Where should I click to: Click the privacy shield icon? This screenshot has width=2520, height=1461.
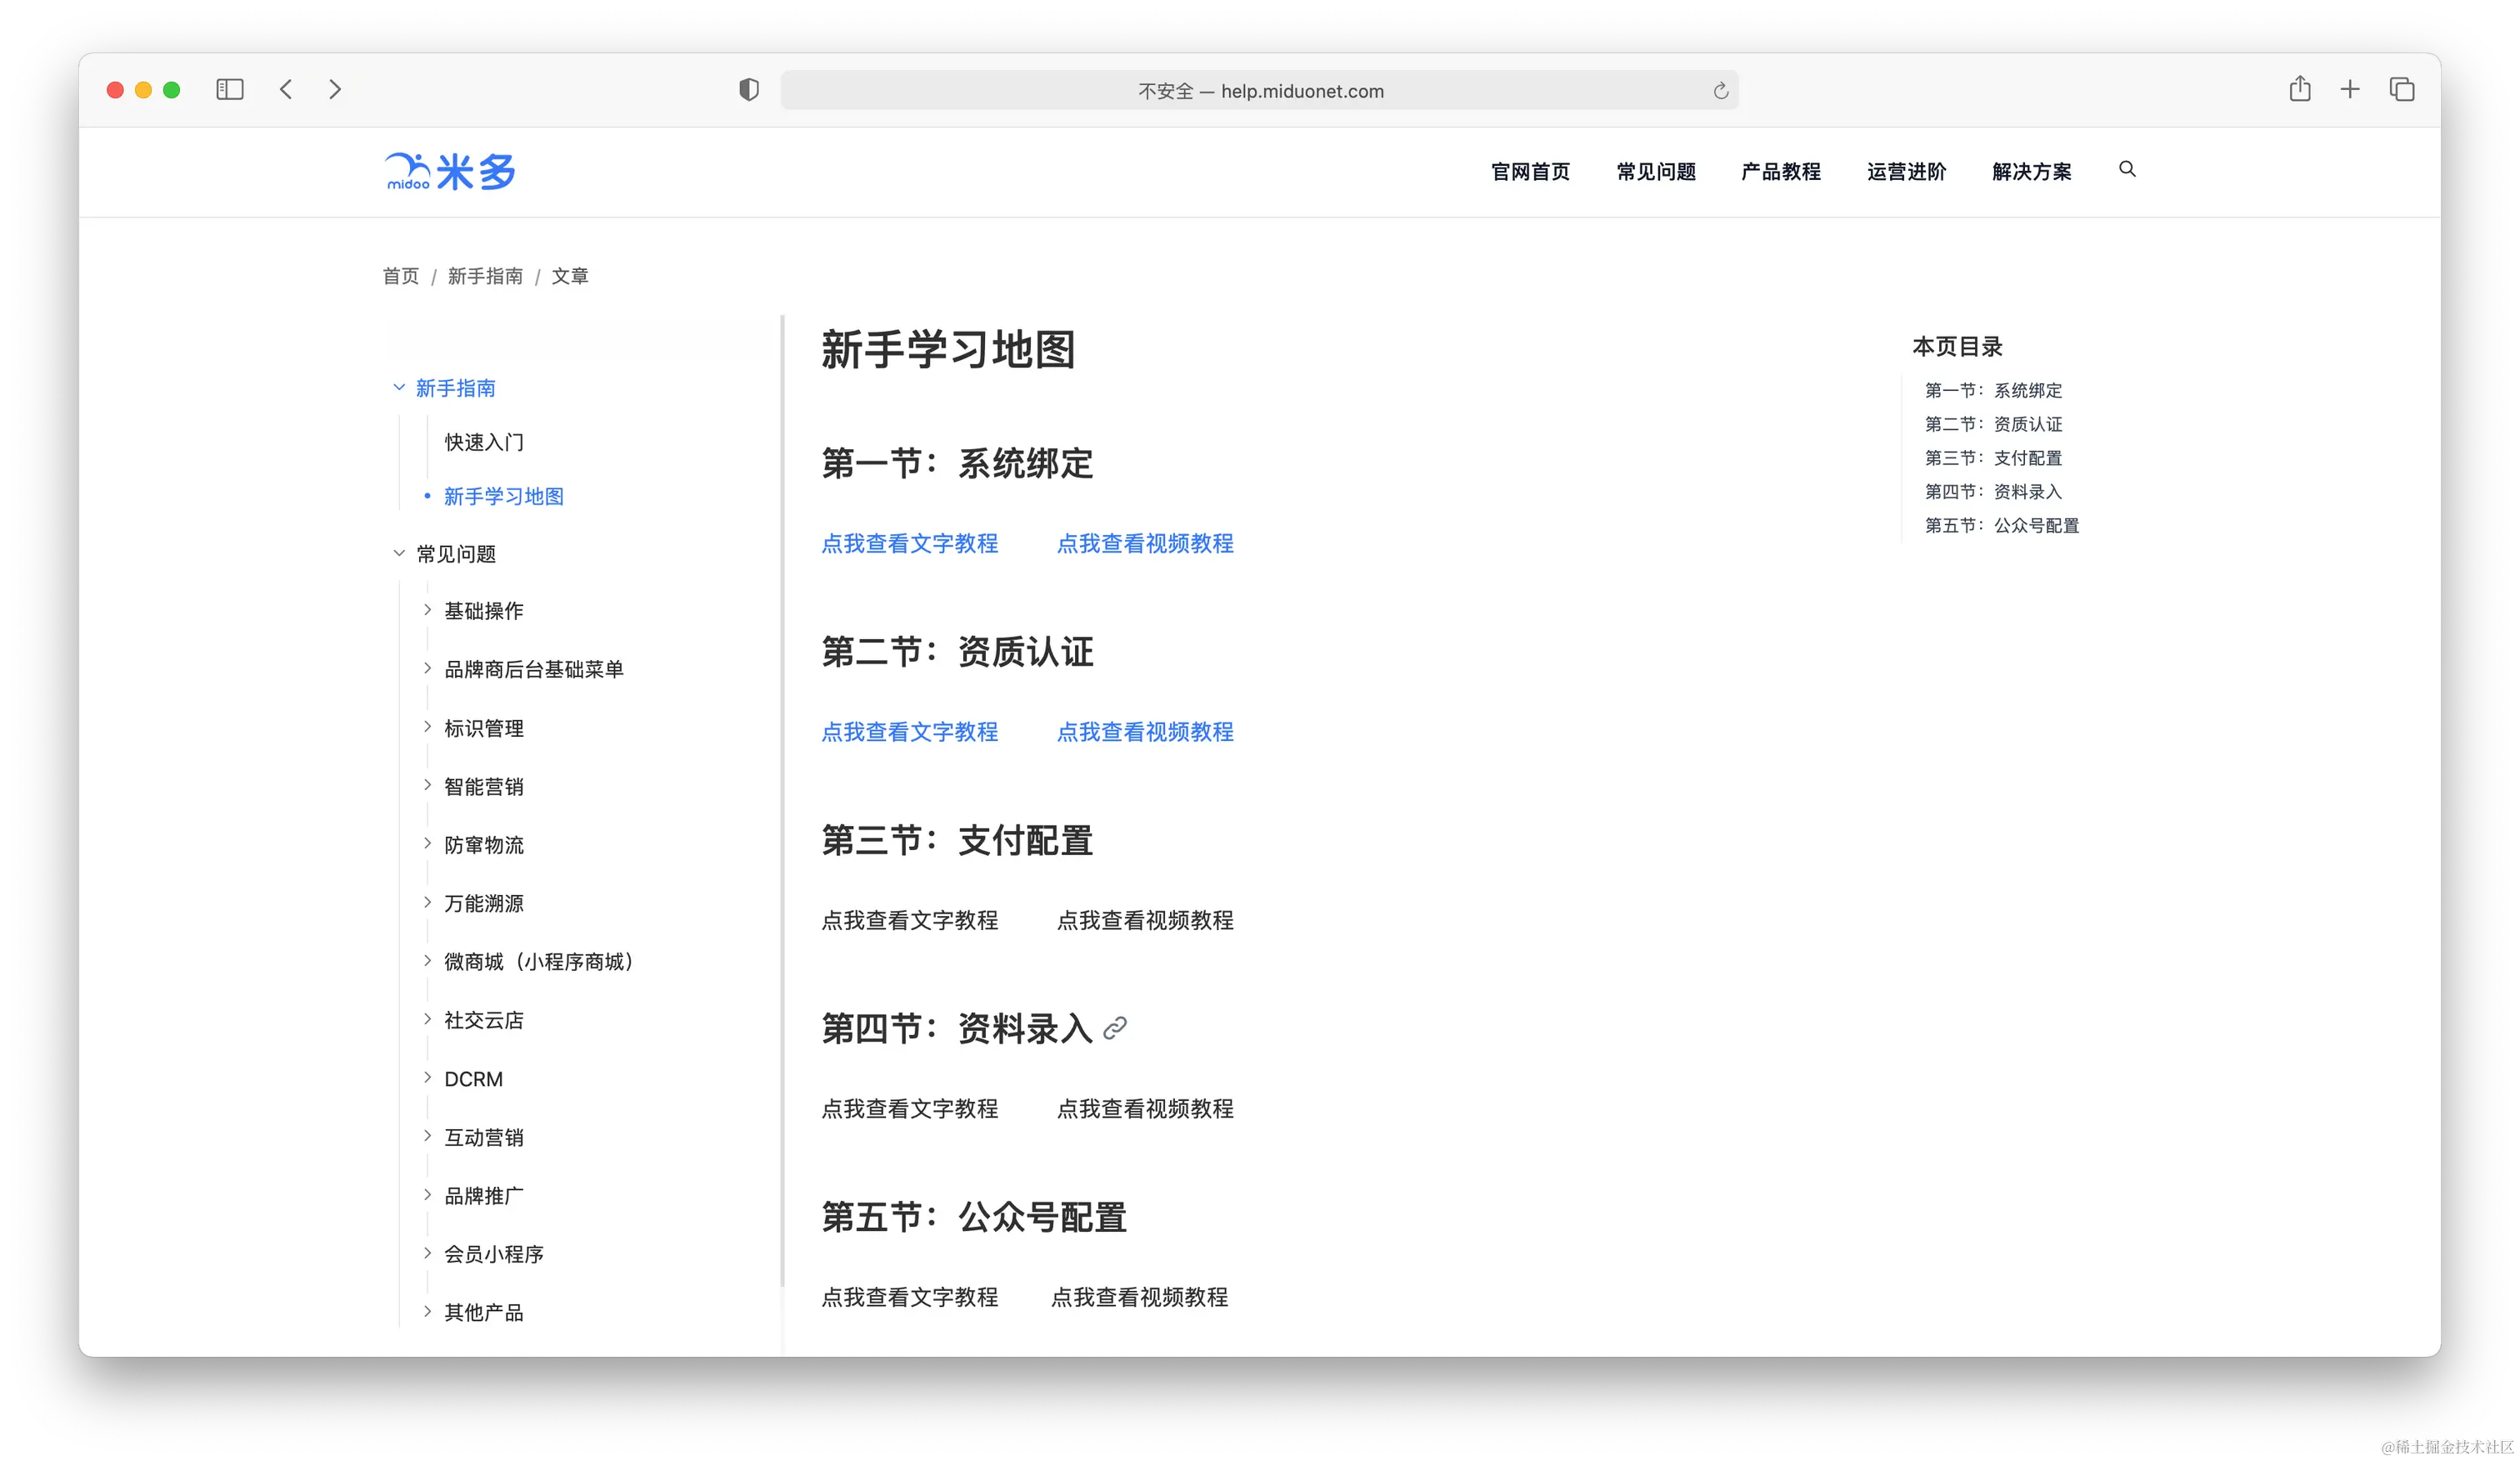click(748, 90)
